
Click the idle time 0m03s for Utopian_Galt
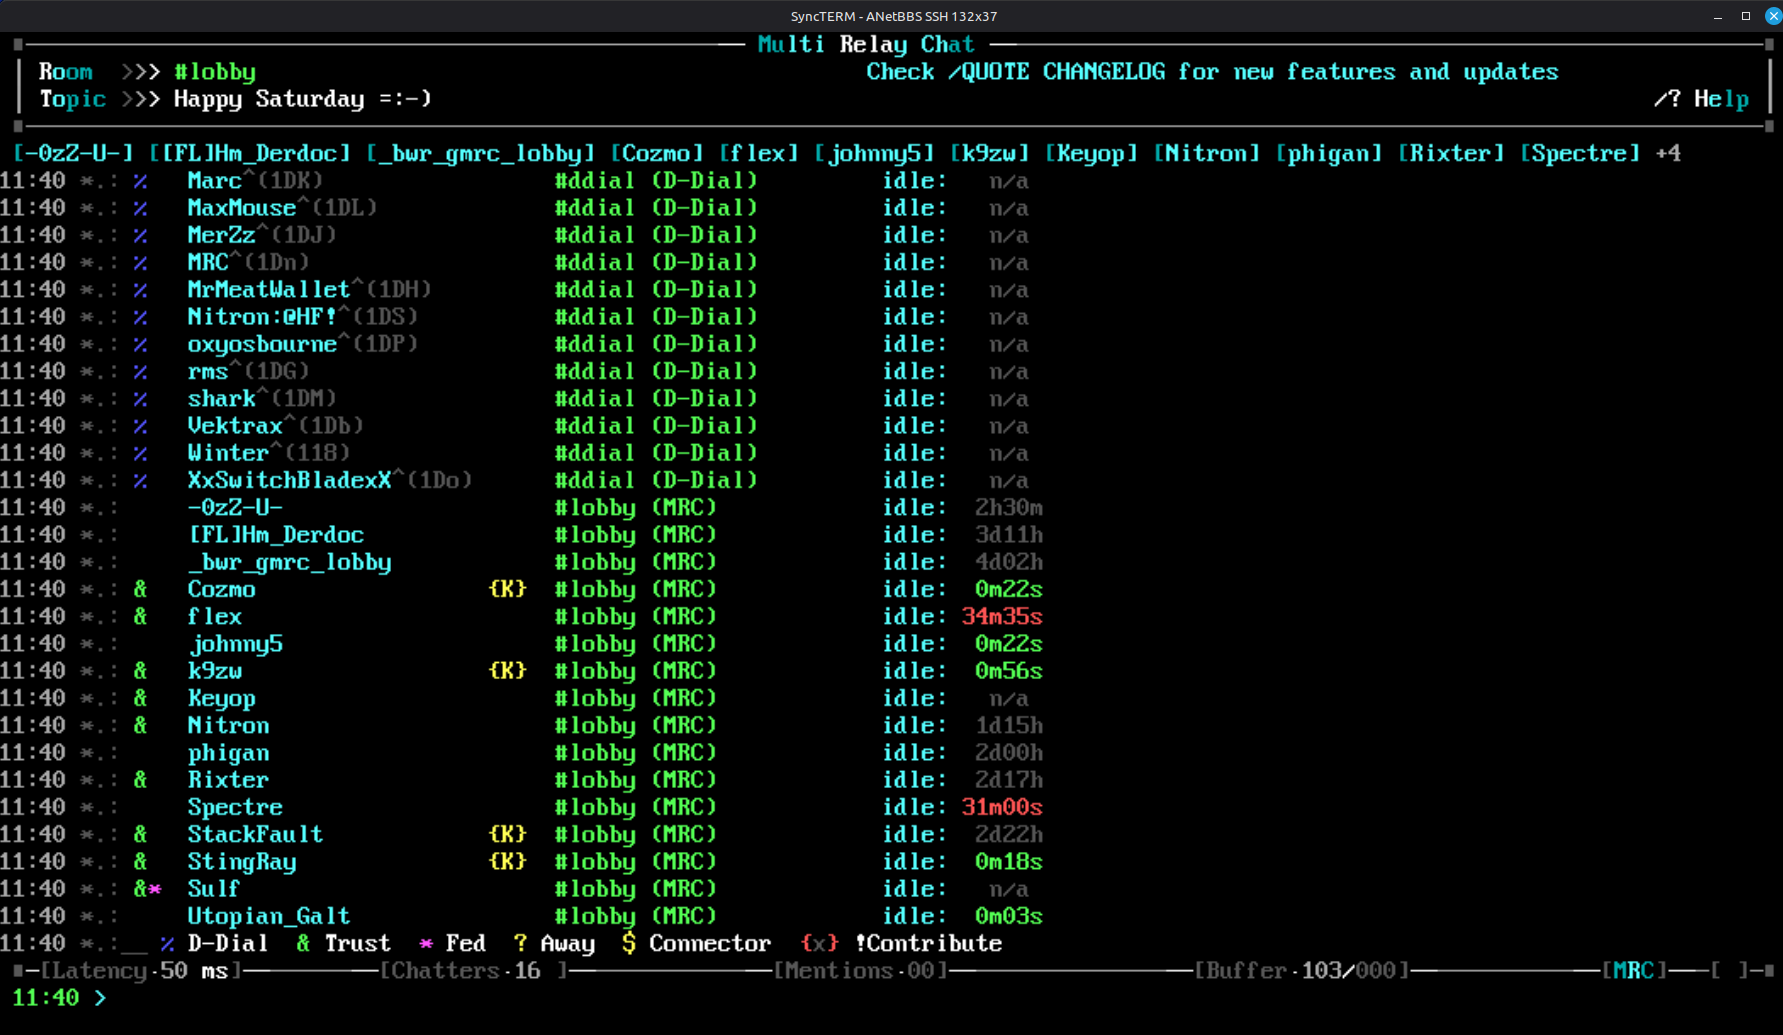pyautogui.click(x=1009, y=916)
